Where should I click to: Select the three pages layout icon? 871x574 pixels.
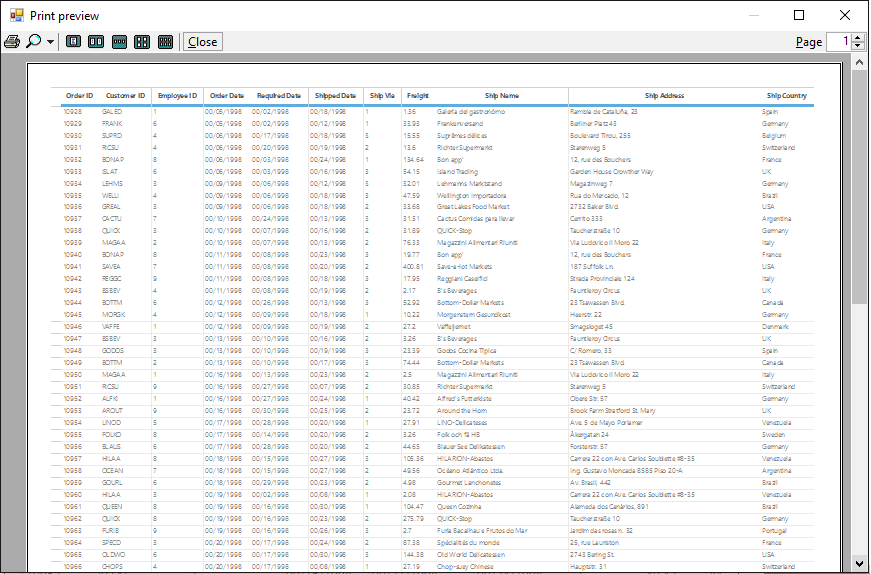119,42
